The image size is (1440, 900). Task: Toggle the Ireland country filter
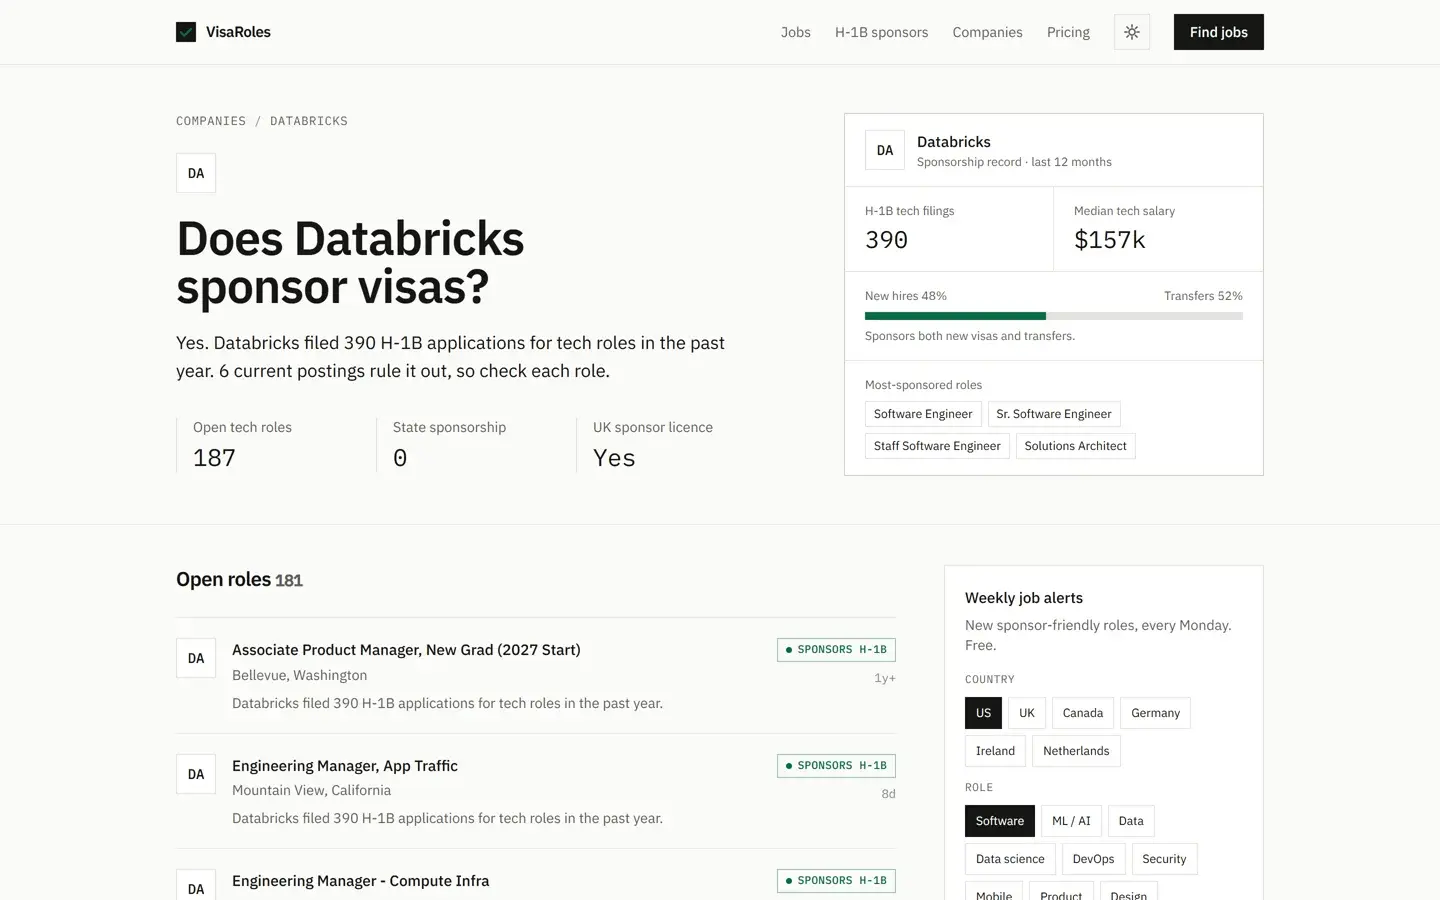pyautogui.click(x=995, y=751)
